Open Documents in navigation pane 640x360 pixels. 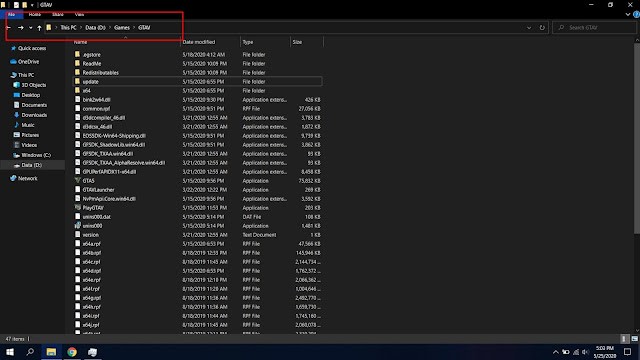click(x=34, y=105)
